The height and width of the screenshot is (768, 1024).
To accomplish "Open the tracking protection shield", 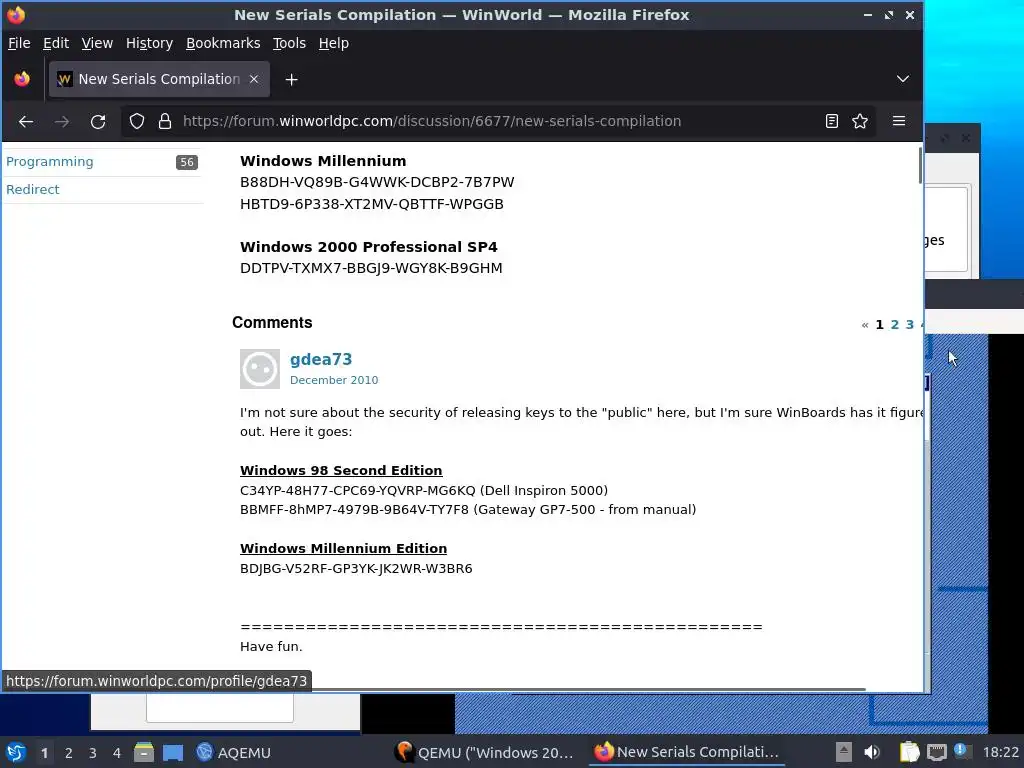I will pos(136,121).
